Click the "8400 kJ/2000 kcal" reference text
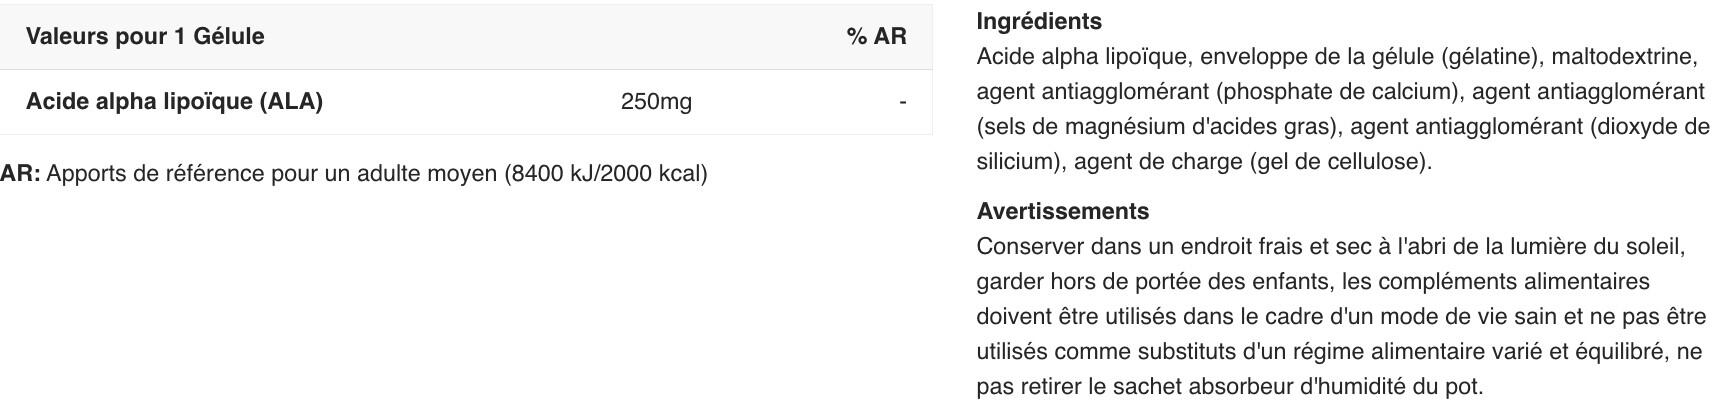The height and width of the screenshot is (414, 1720). point(607,174)
